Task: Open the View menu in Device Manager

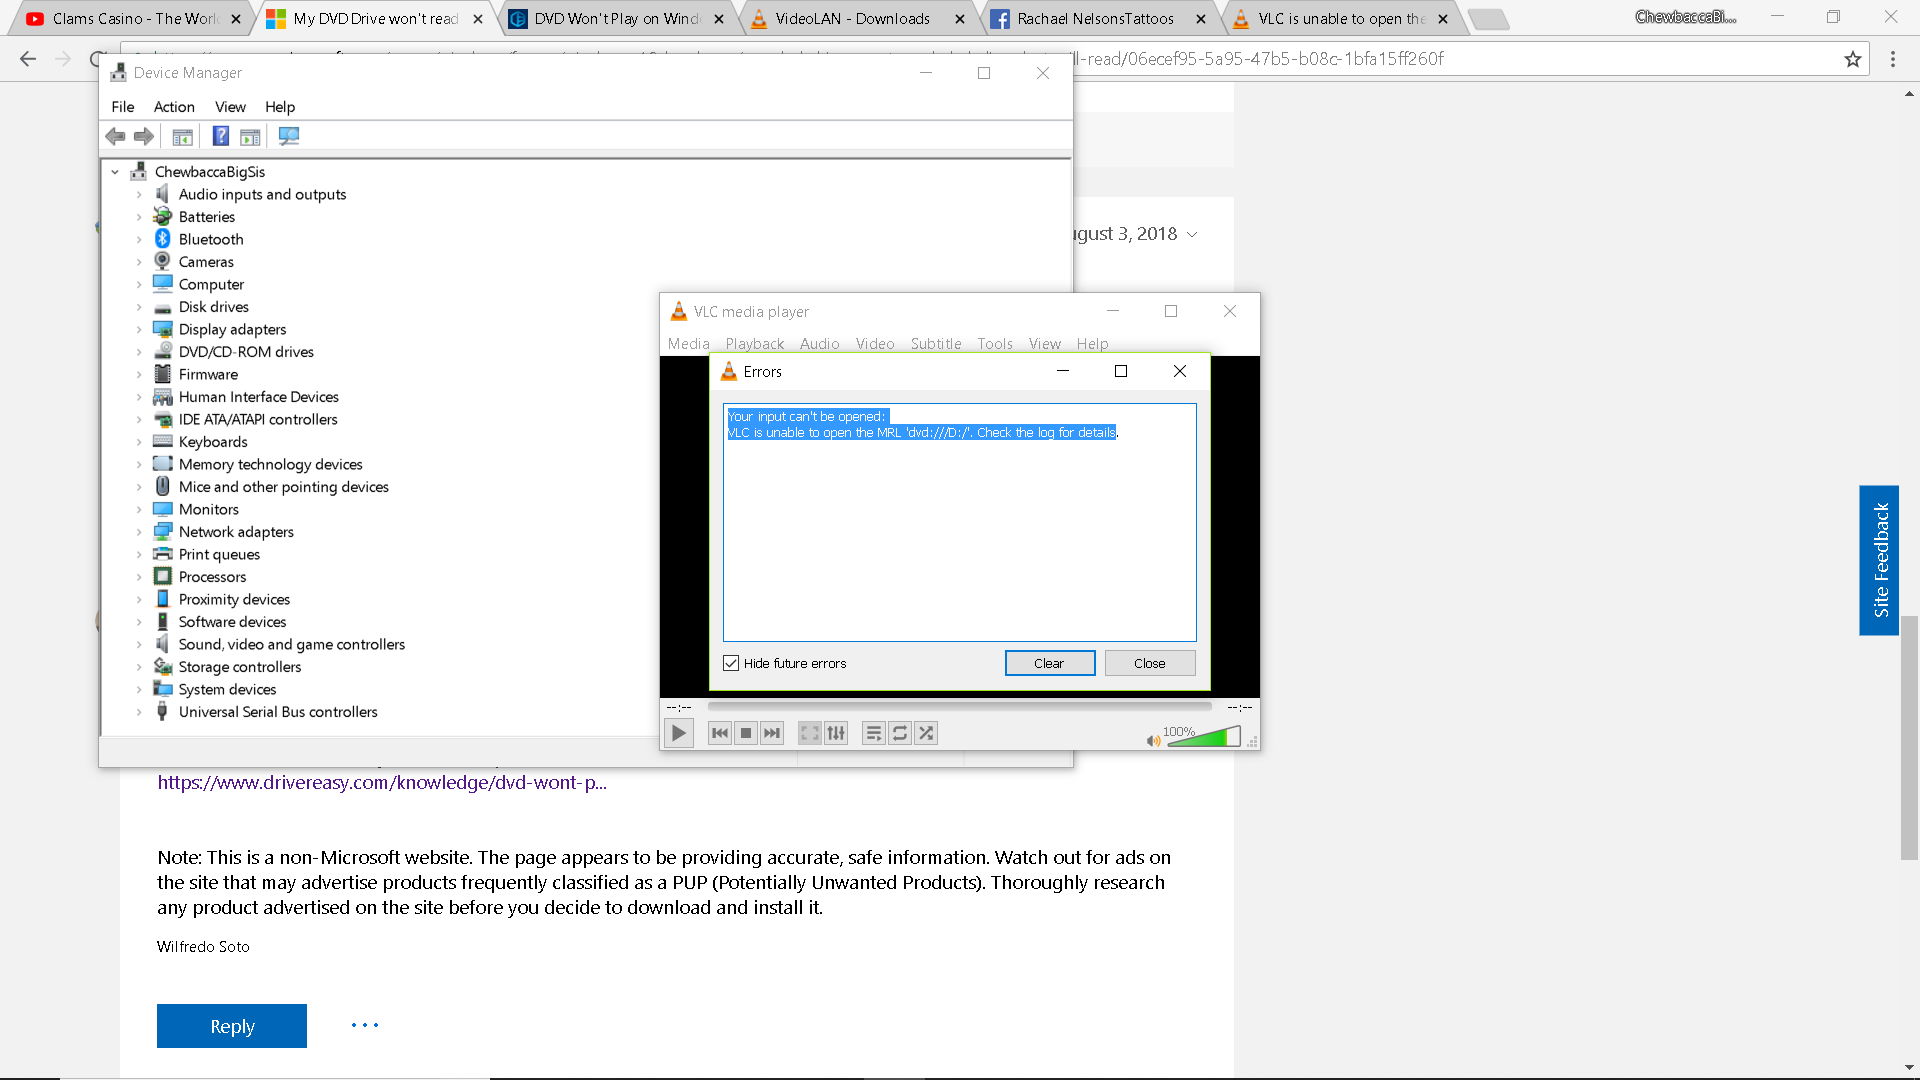Action: 230,107
